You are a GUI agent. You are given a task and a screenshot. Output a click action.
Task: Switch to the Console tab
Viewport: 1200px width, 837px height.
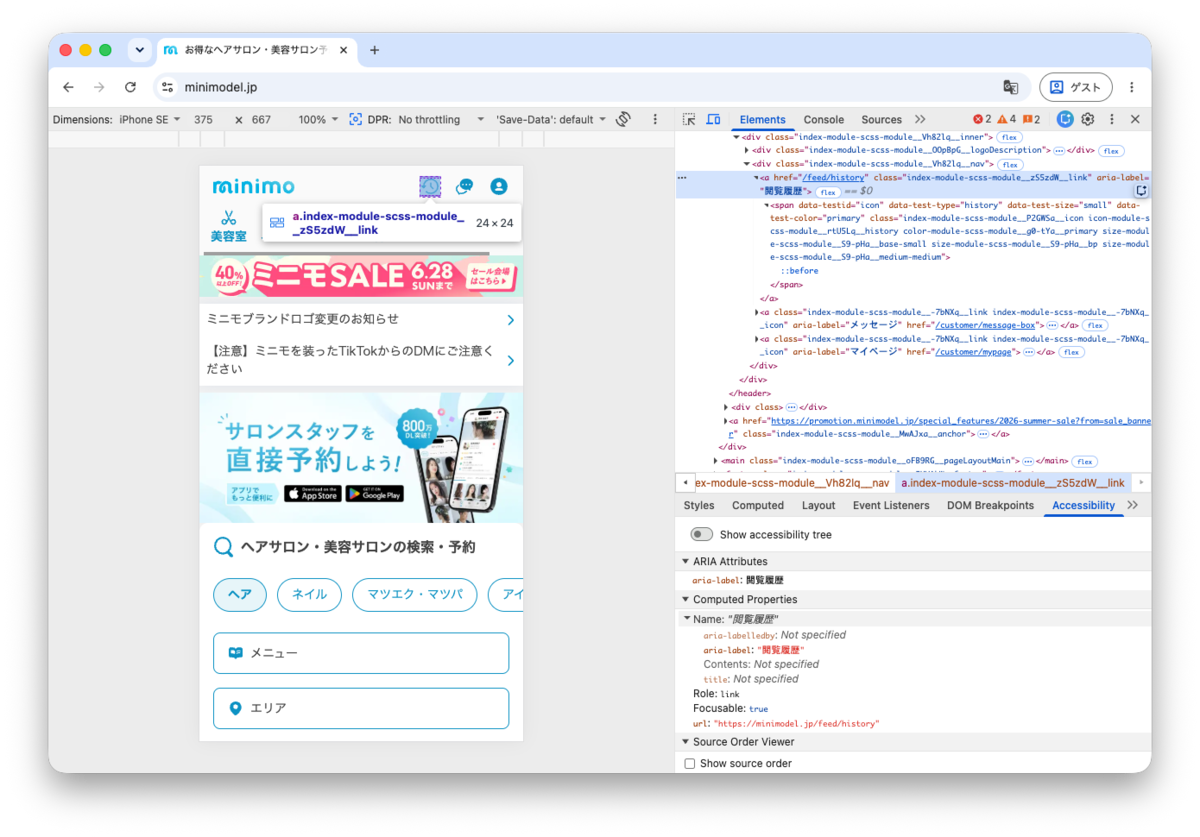(x=824, y=119)
